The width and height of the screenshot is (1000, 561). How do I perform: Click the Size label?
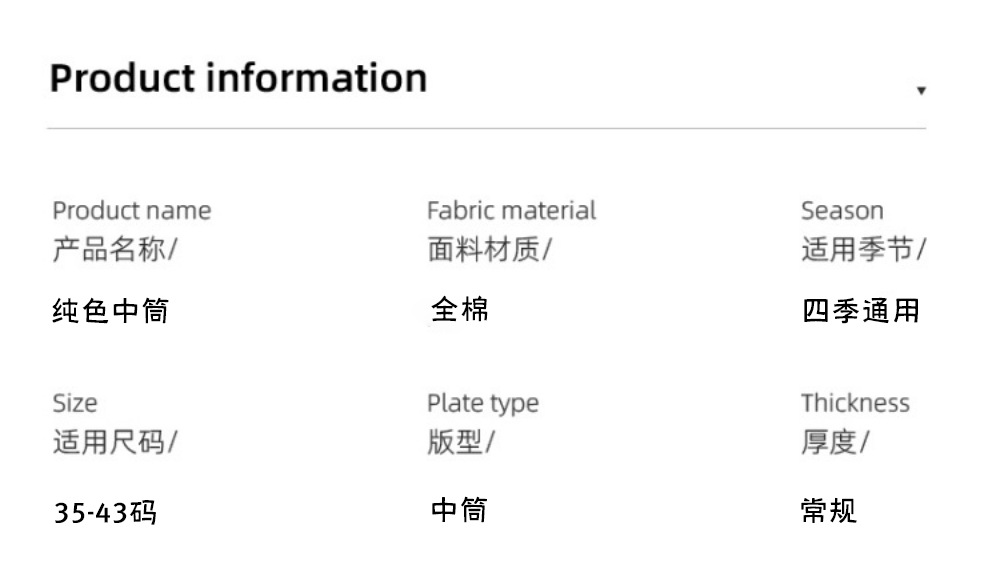[x=75, y=403]
